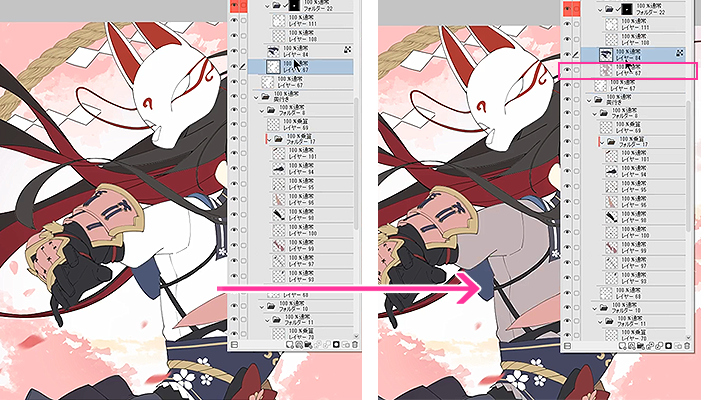Image resolution: width=701 pixels, height=400 pixels.
Task: Click the pattern icon on レイヤー 84 row, left panel
Action: (x=347, y=51)
